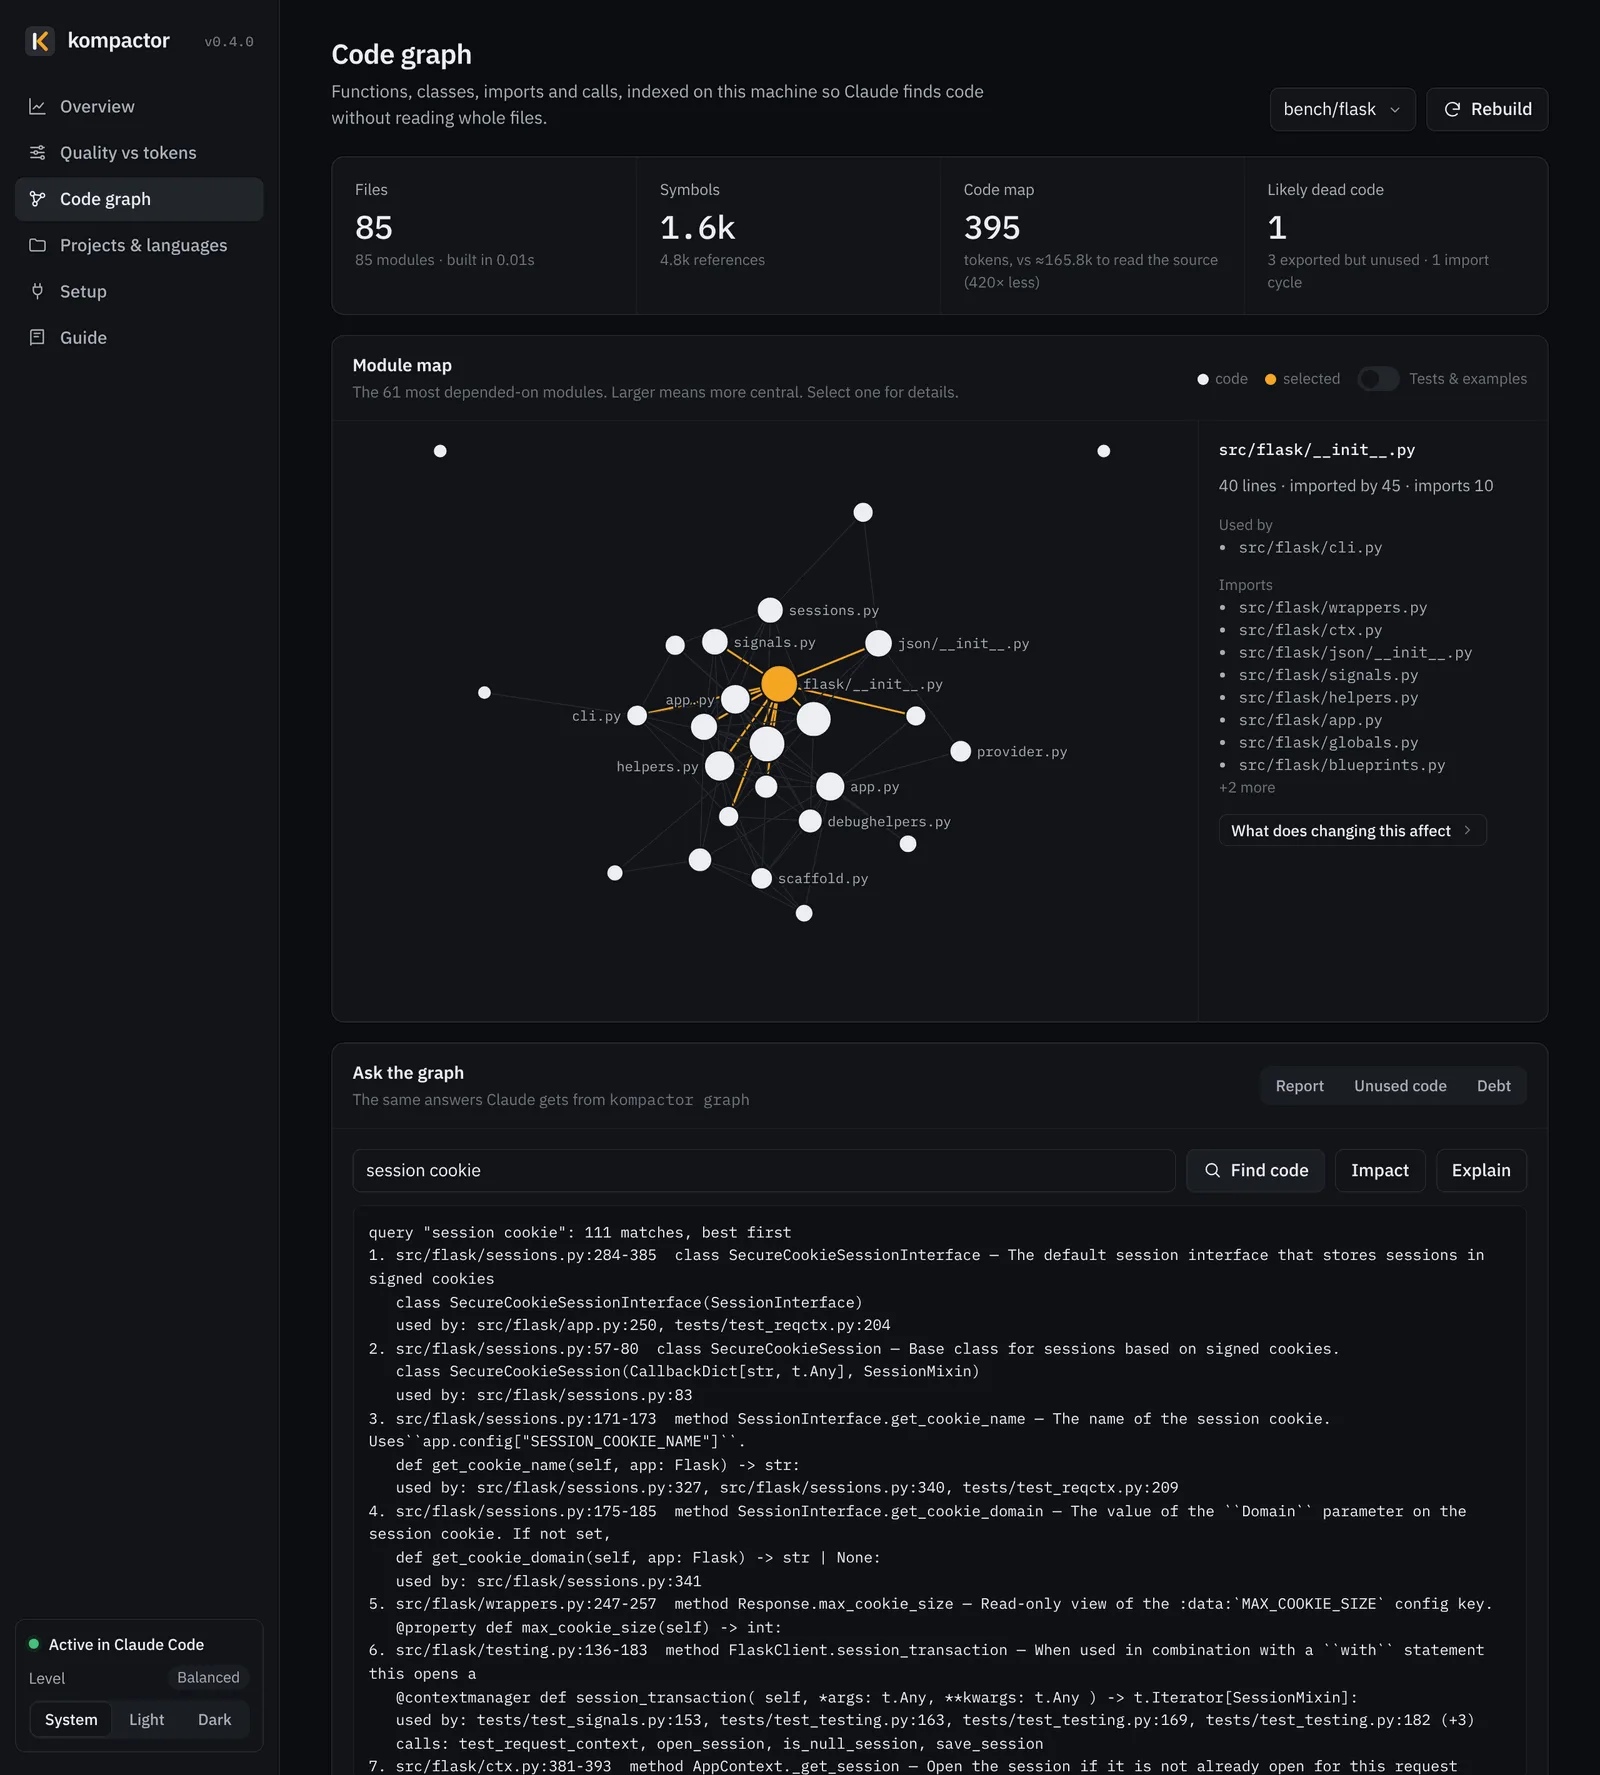Switch theme to Light
The width and height of the screenshot is (1600, 1775).
click(x=146, y=1719)
